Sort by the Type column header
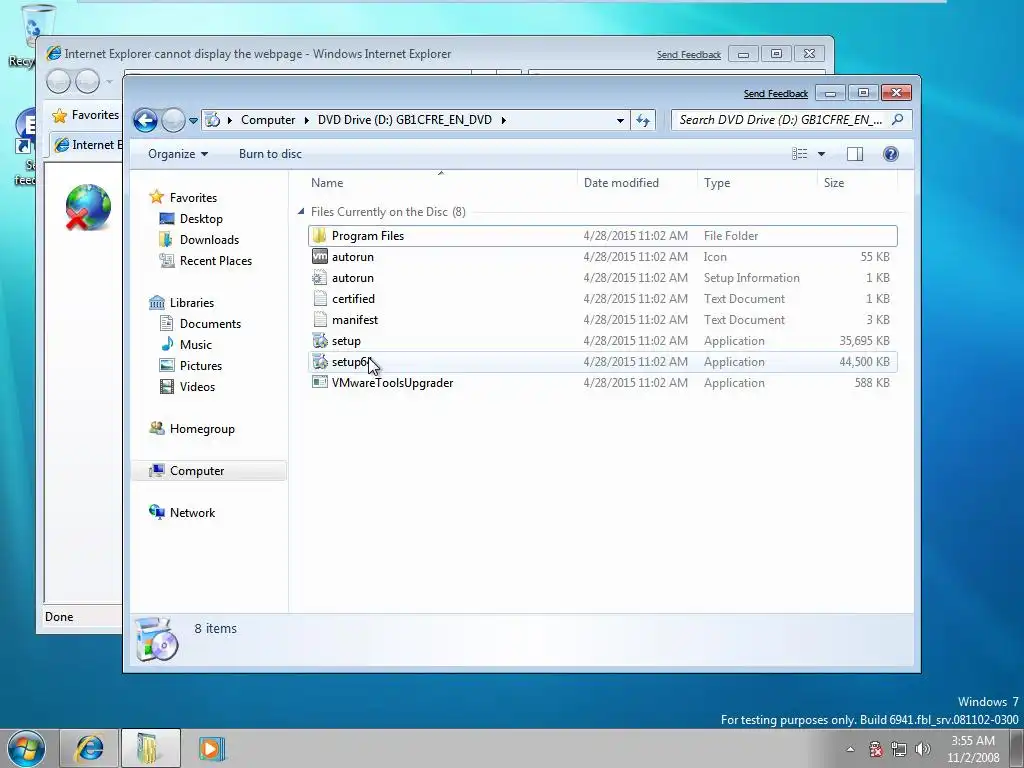Viewport: 1024px width, 768px height. 717,183
